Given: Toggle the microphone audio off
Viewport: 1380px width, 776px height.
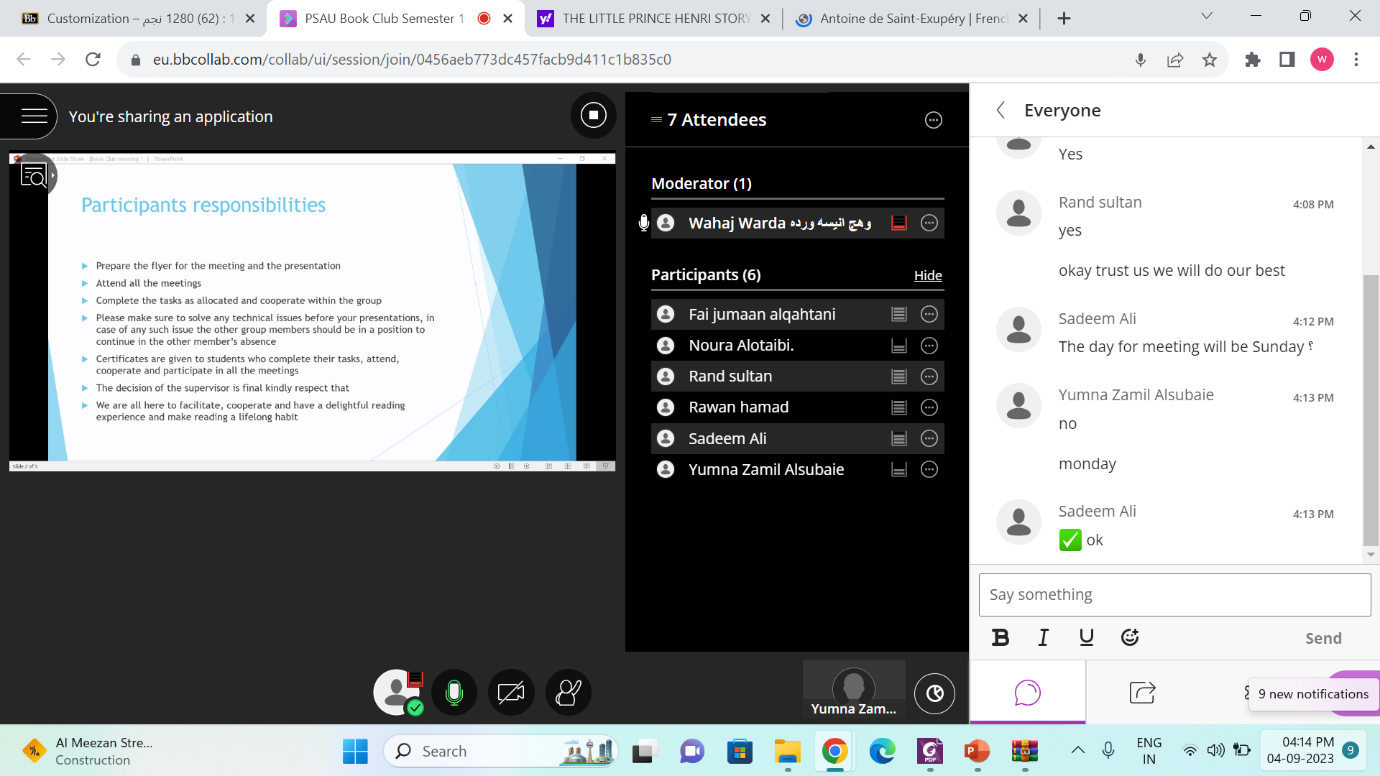Looking at the screenshot, I should [x=454, y=692].
